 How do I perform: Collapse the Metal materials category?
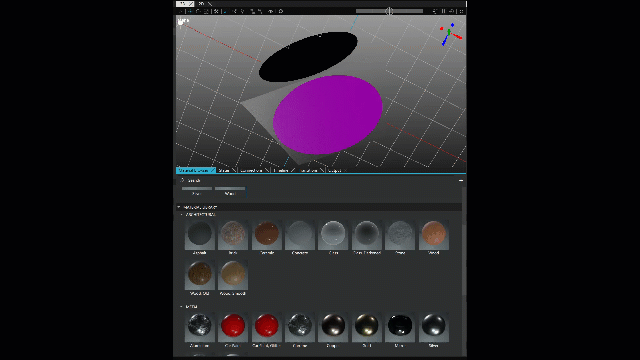point(190,307)
